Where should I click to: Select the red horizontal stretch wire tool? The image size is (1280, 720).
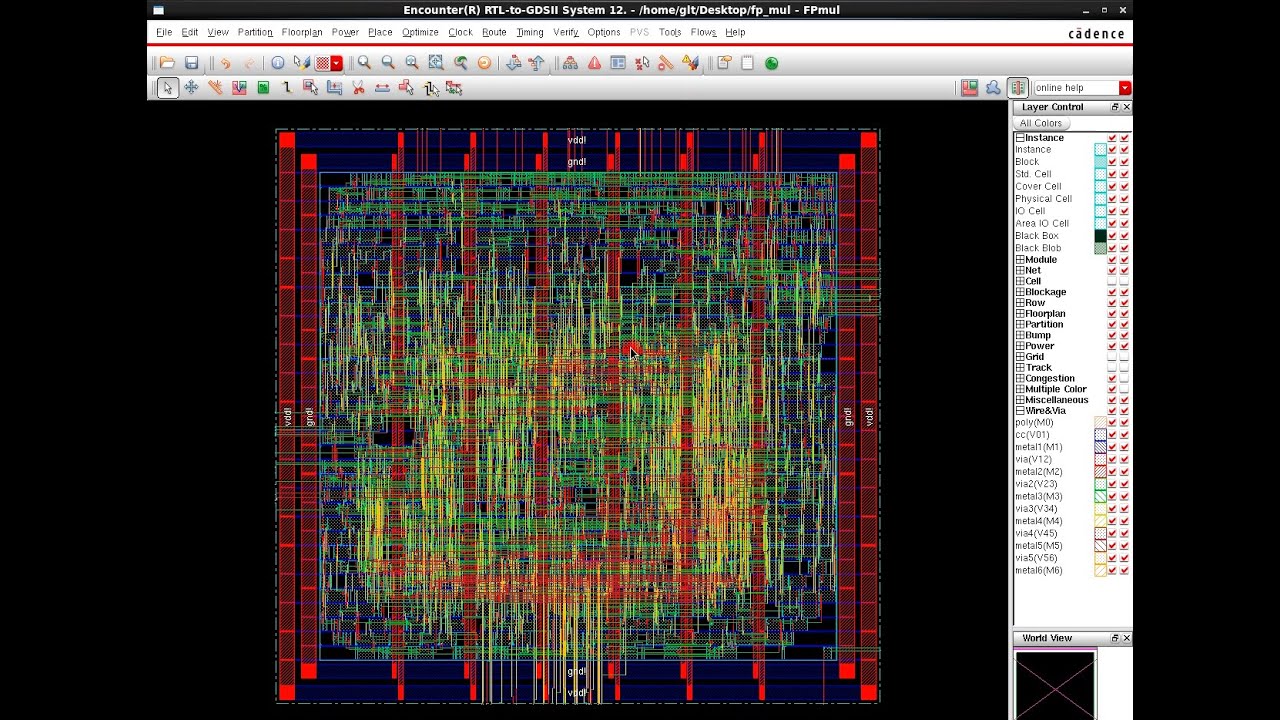coord(382,88)
